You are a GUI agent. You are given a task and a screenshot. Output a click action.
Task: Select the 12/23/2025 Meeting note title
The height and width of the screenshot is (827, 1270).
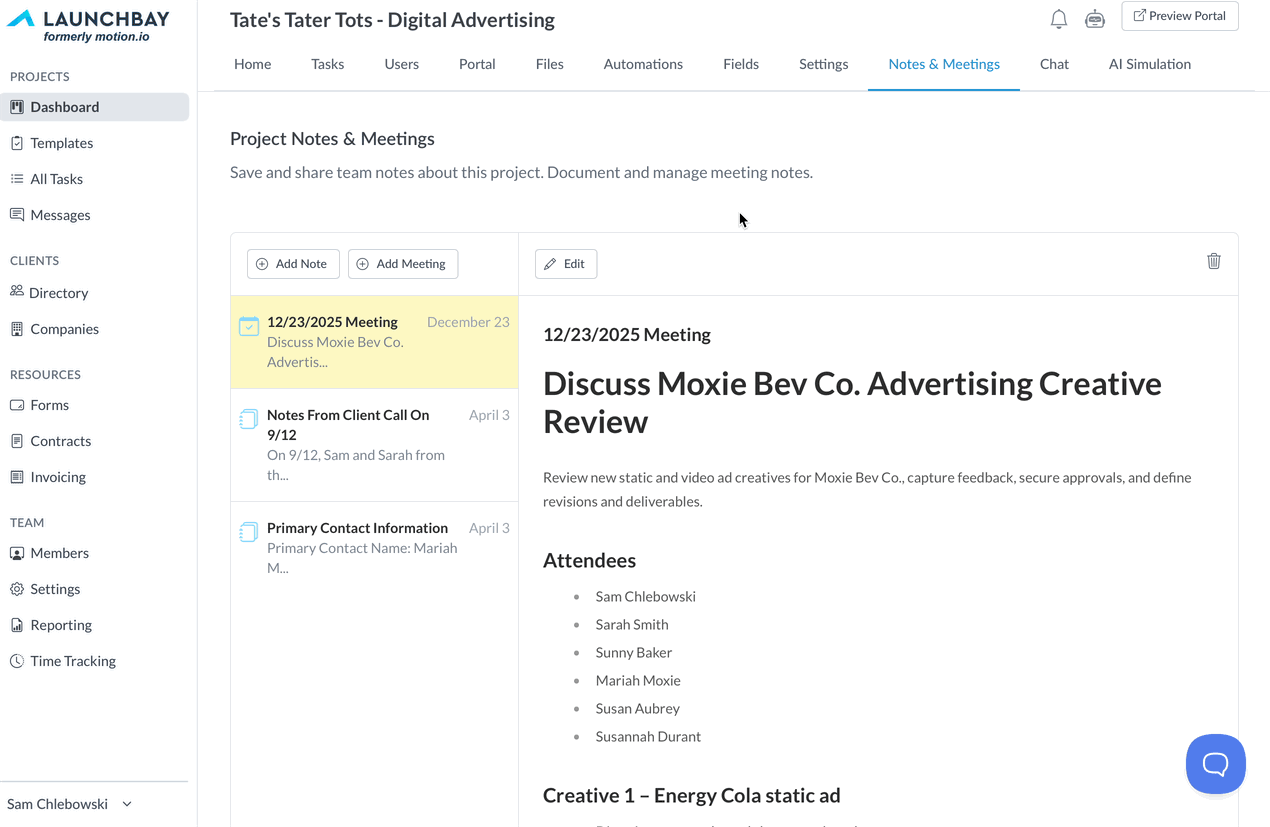(x=332, y=322)
